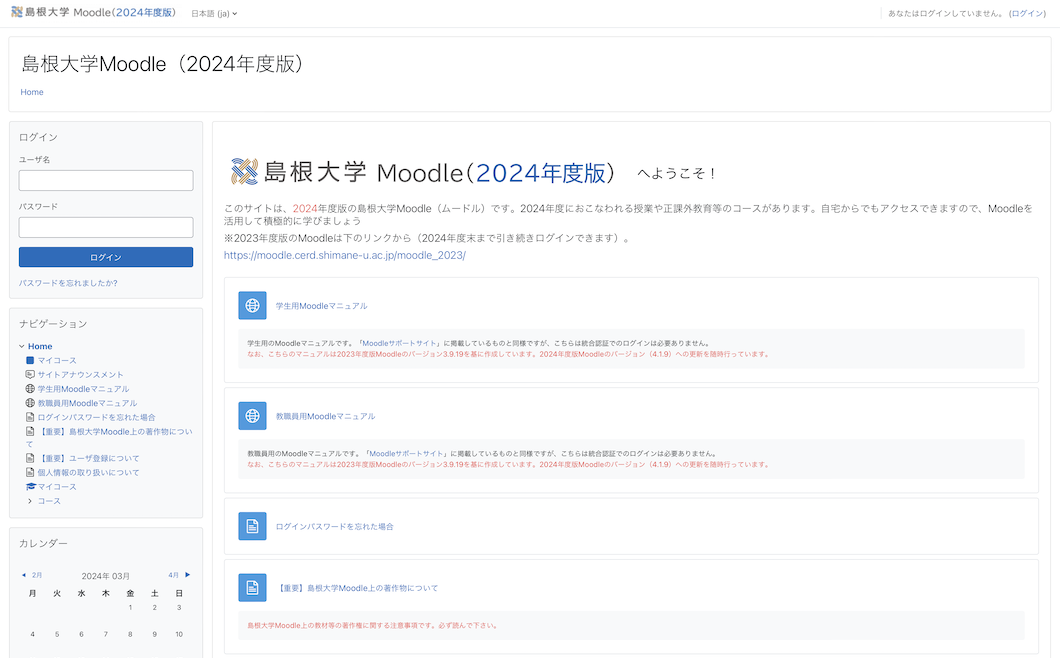Open Moodleサポートサイト link in the 学生用 manual description
This screenshot has width=1060, height=658.
400,344
